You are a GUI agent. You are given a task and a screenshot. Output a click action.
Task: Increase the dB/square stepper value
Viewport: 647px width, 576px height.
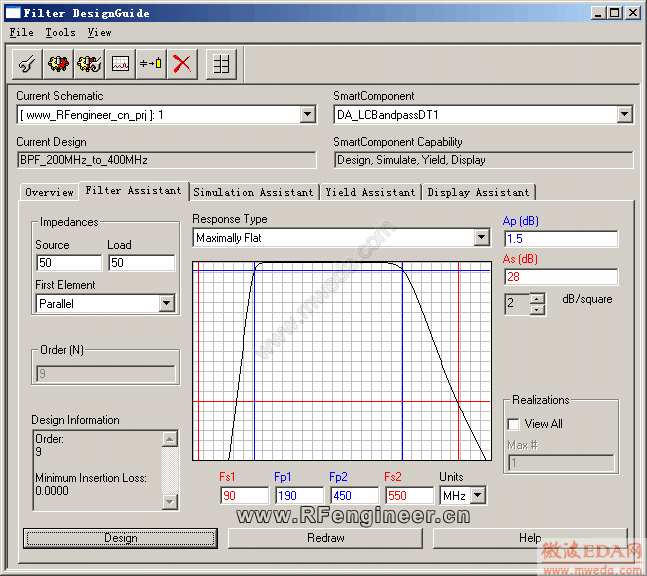point(537,299)
